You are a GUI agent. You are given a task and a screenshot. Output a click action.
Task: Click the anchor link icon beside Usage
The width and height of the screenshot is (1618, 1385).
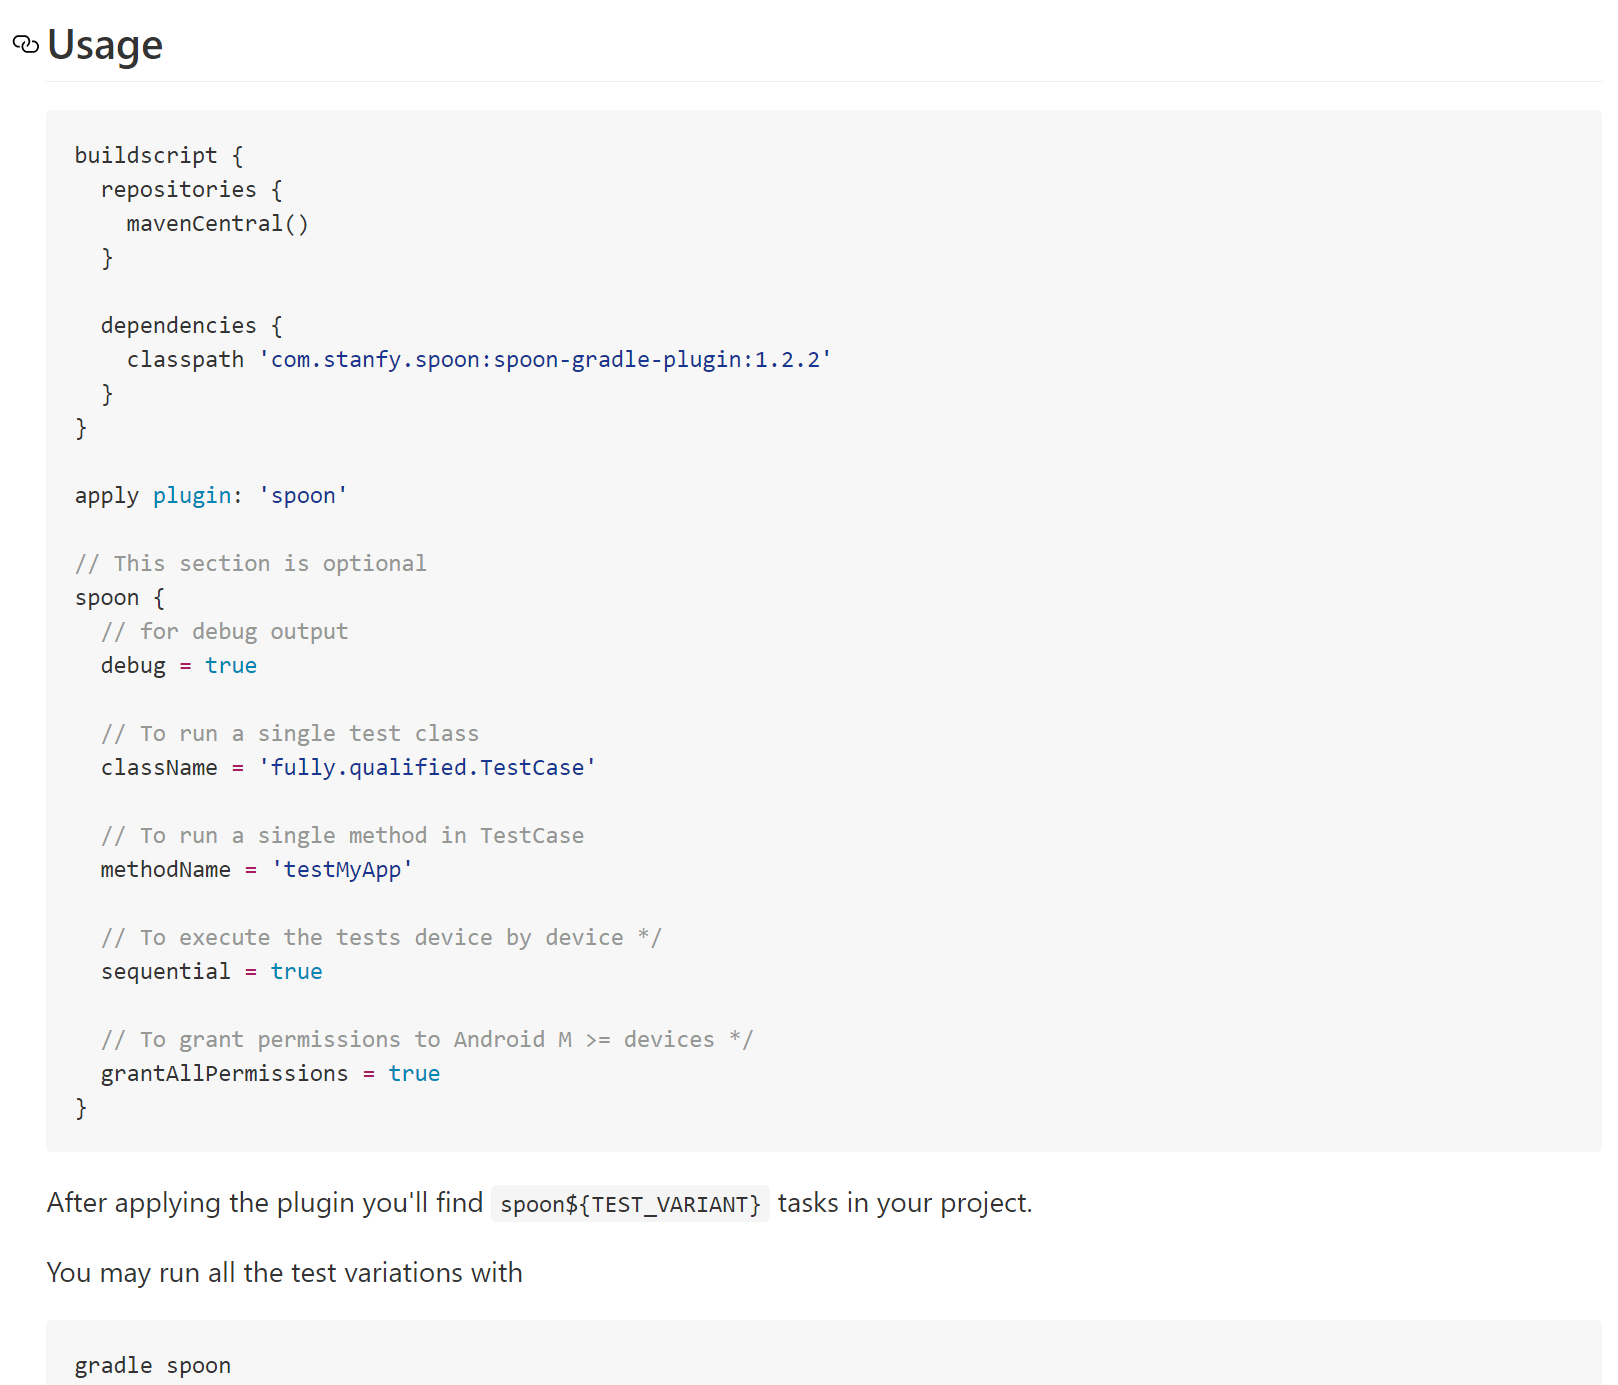point(25,45)
